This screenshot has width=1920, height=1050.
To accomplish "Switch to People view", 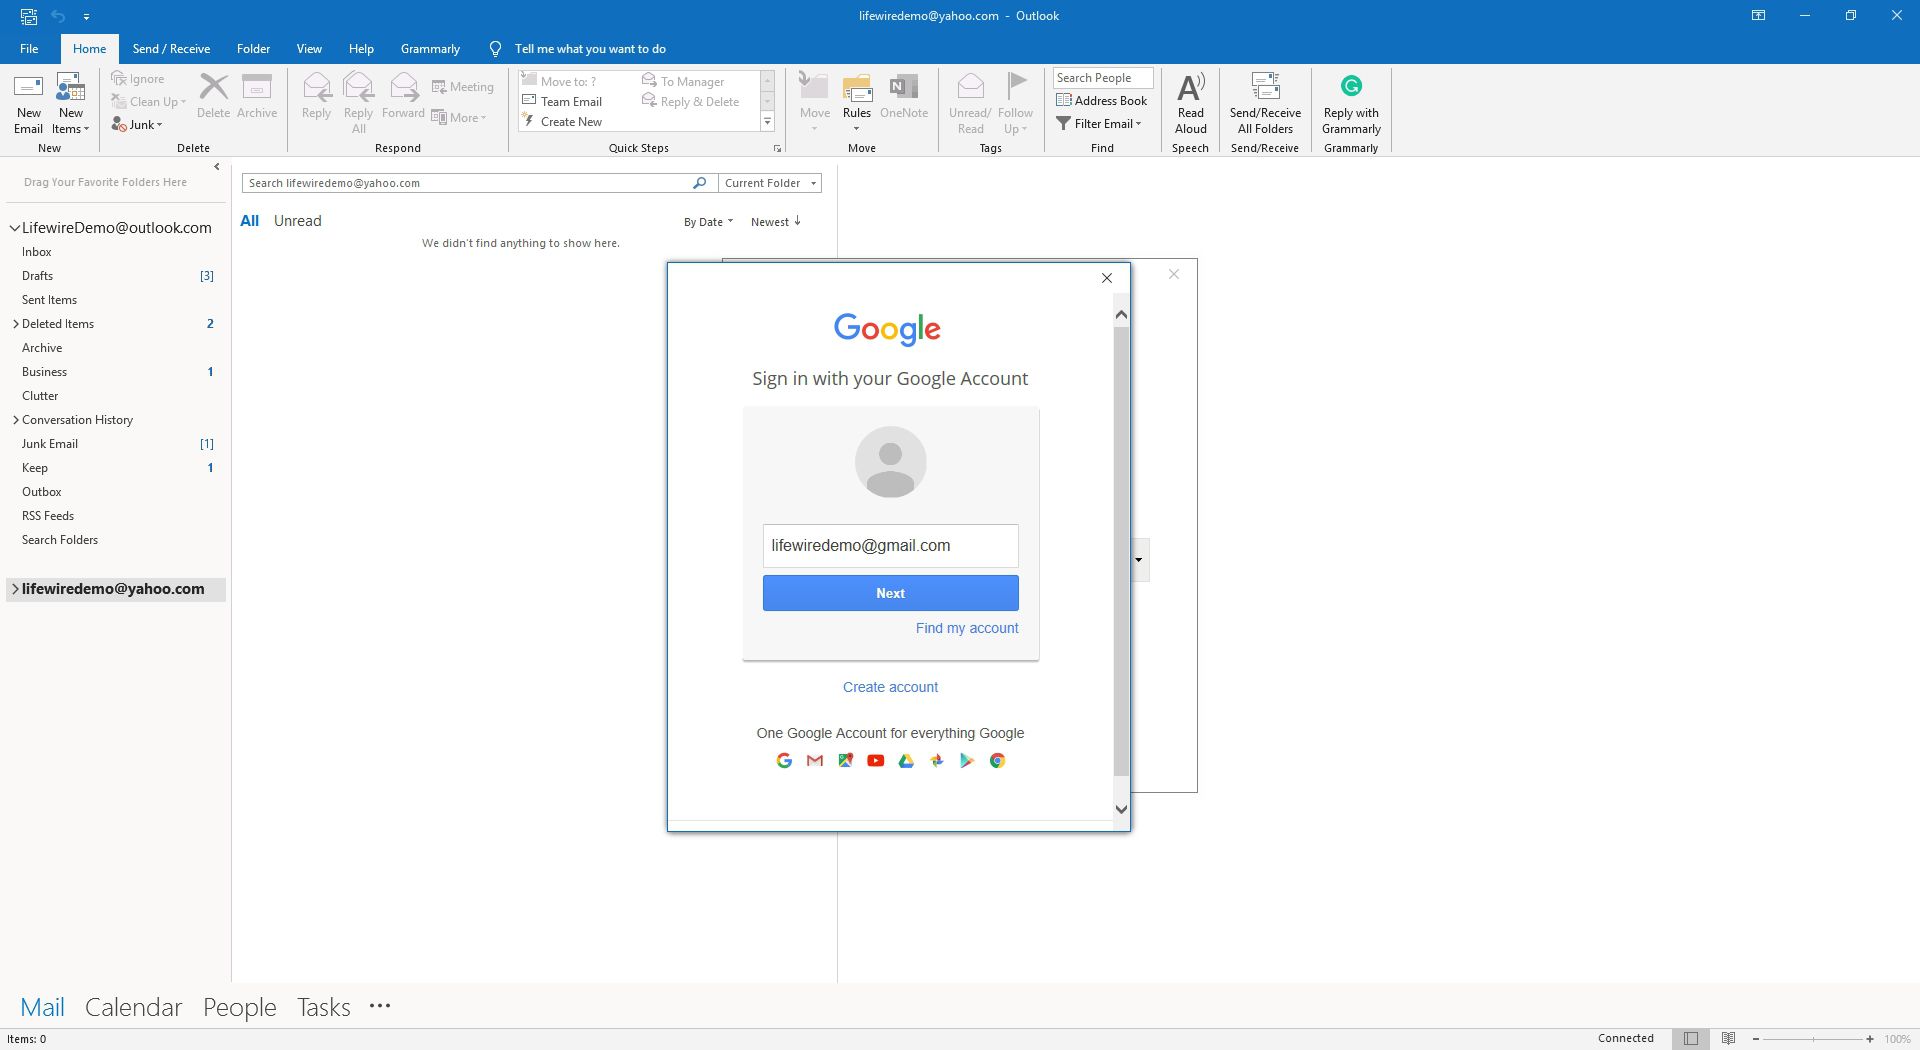I will (239, 1007).
